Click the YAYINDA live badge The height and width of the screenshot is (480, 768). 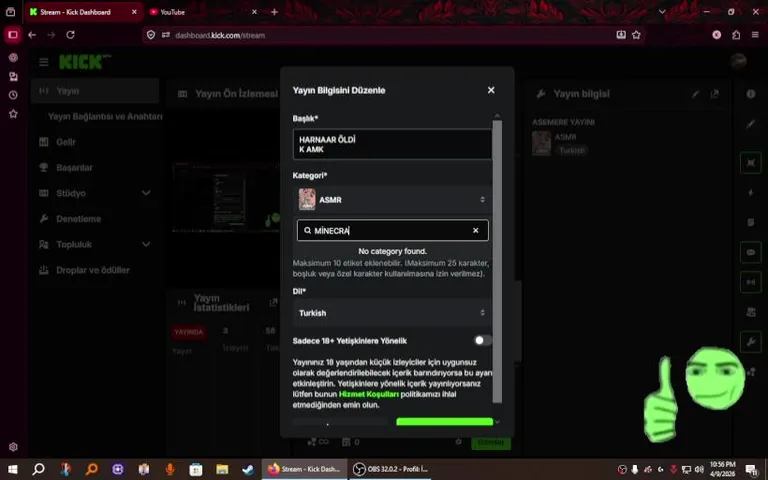(189, 332)
